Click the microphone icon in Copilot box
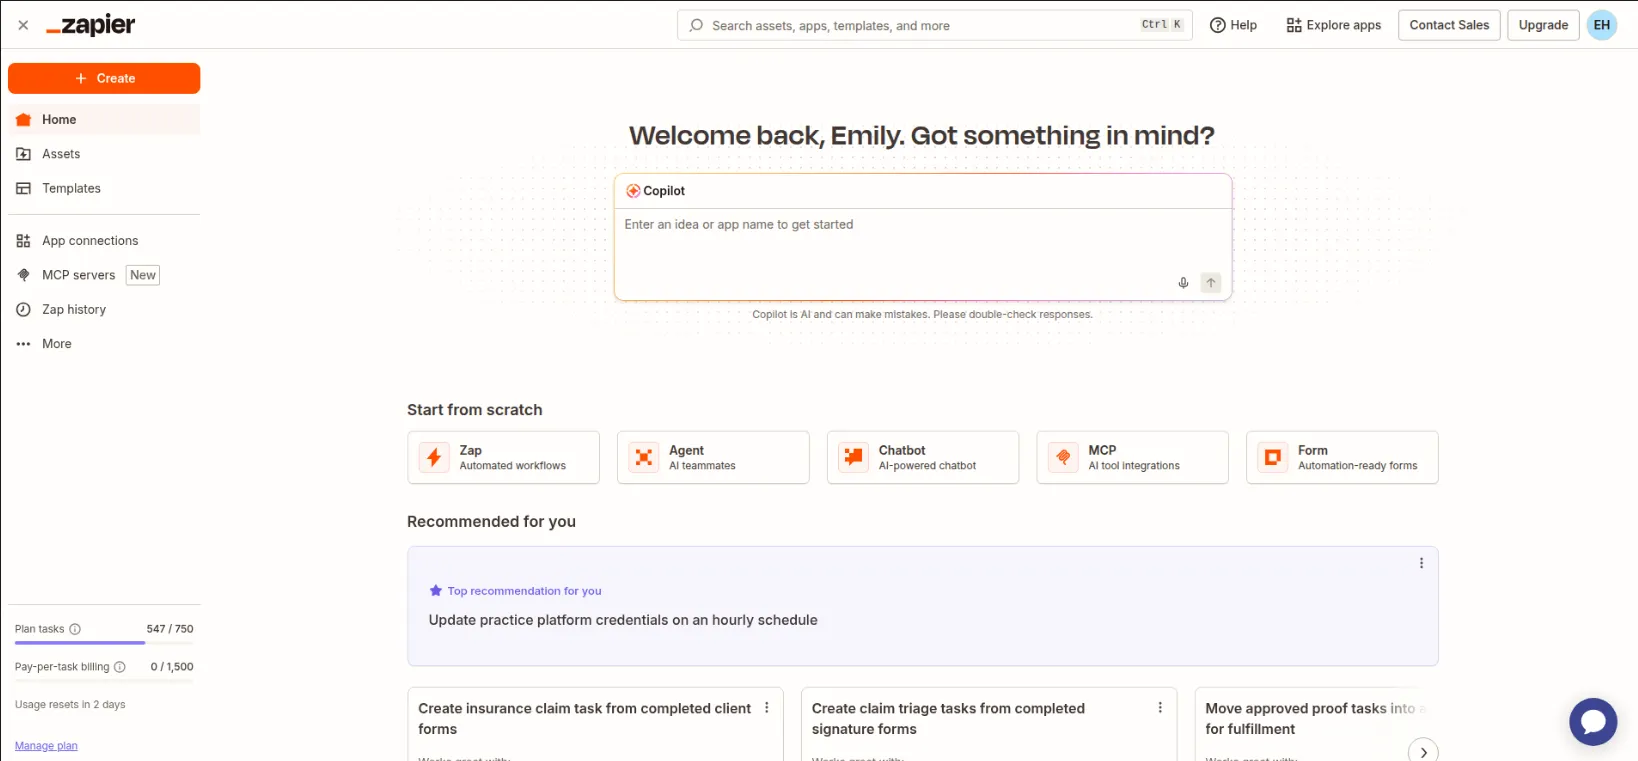The image size is (1638, 761). pyautogui.click(x=1183, y=283)
